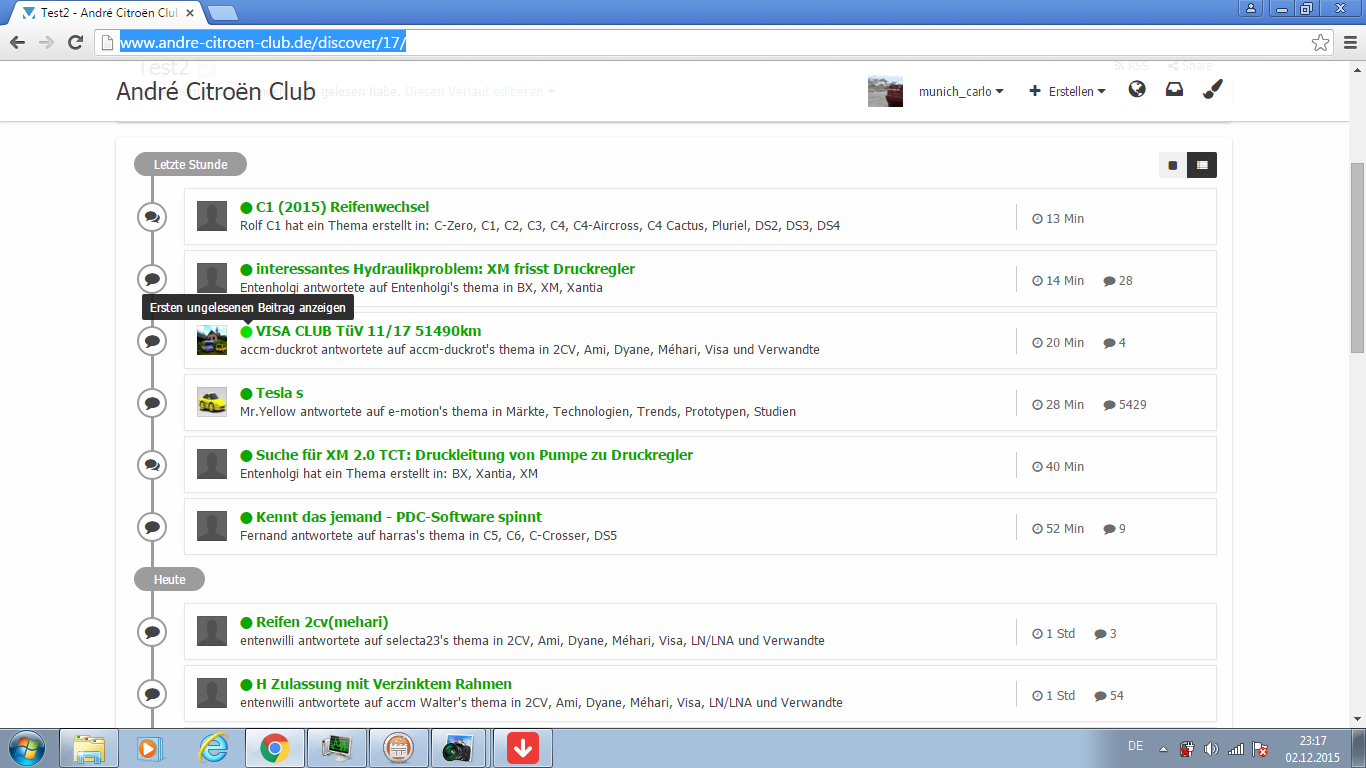Click the 13 Min timestamp
This screenshot has height=768, width=1366.
click(1058, 219)
